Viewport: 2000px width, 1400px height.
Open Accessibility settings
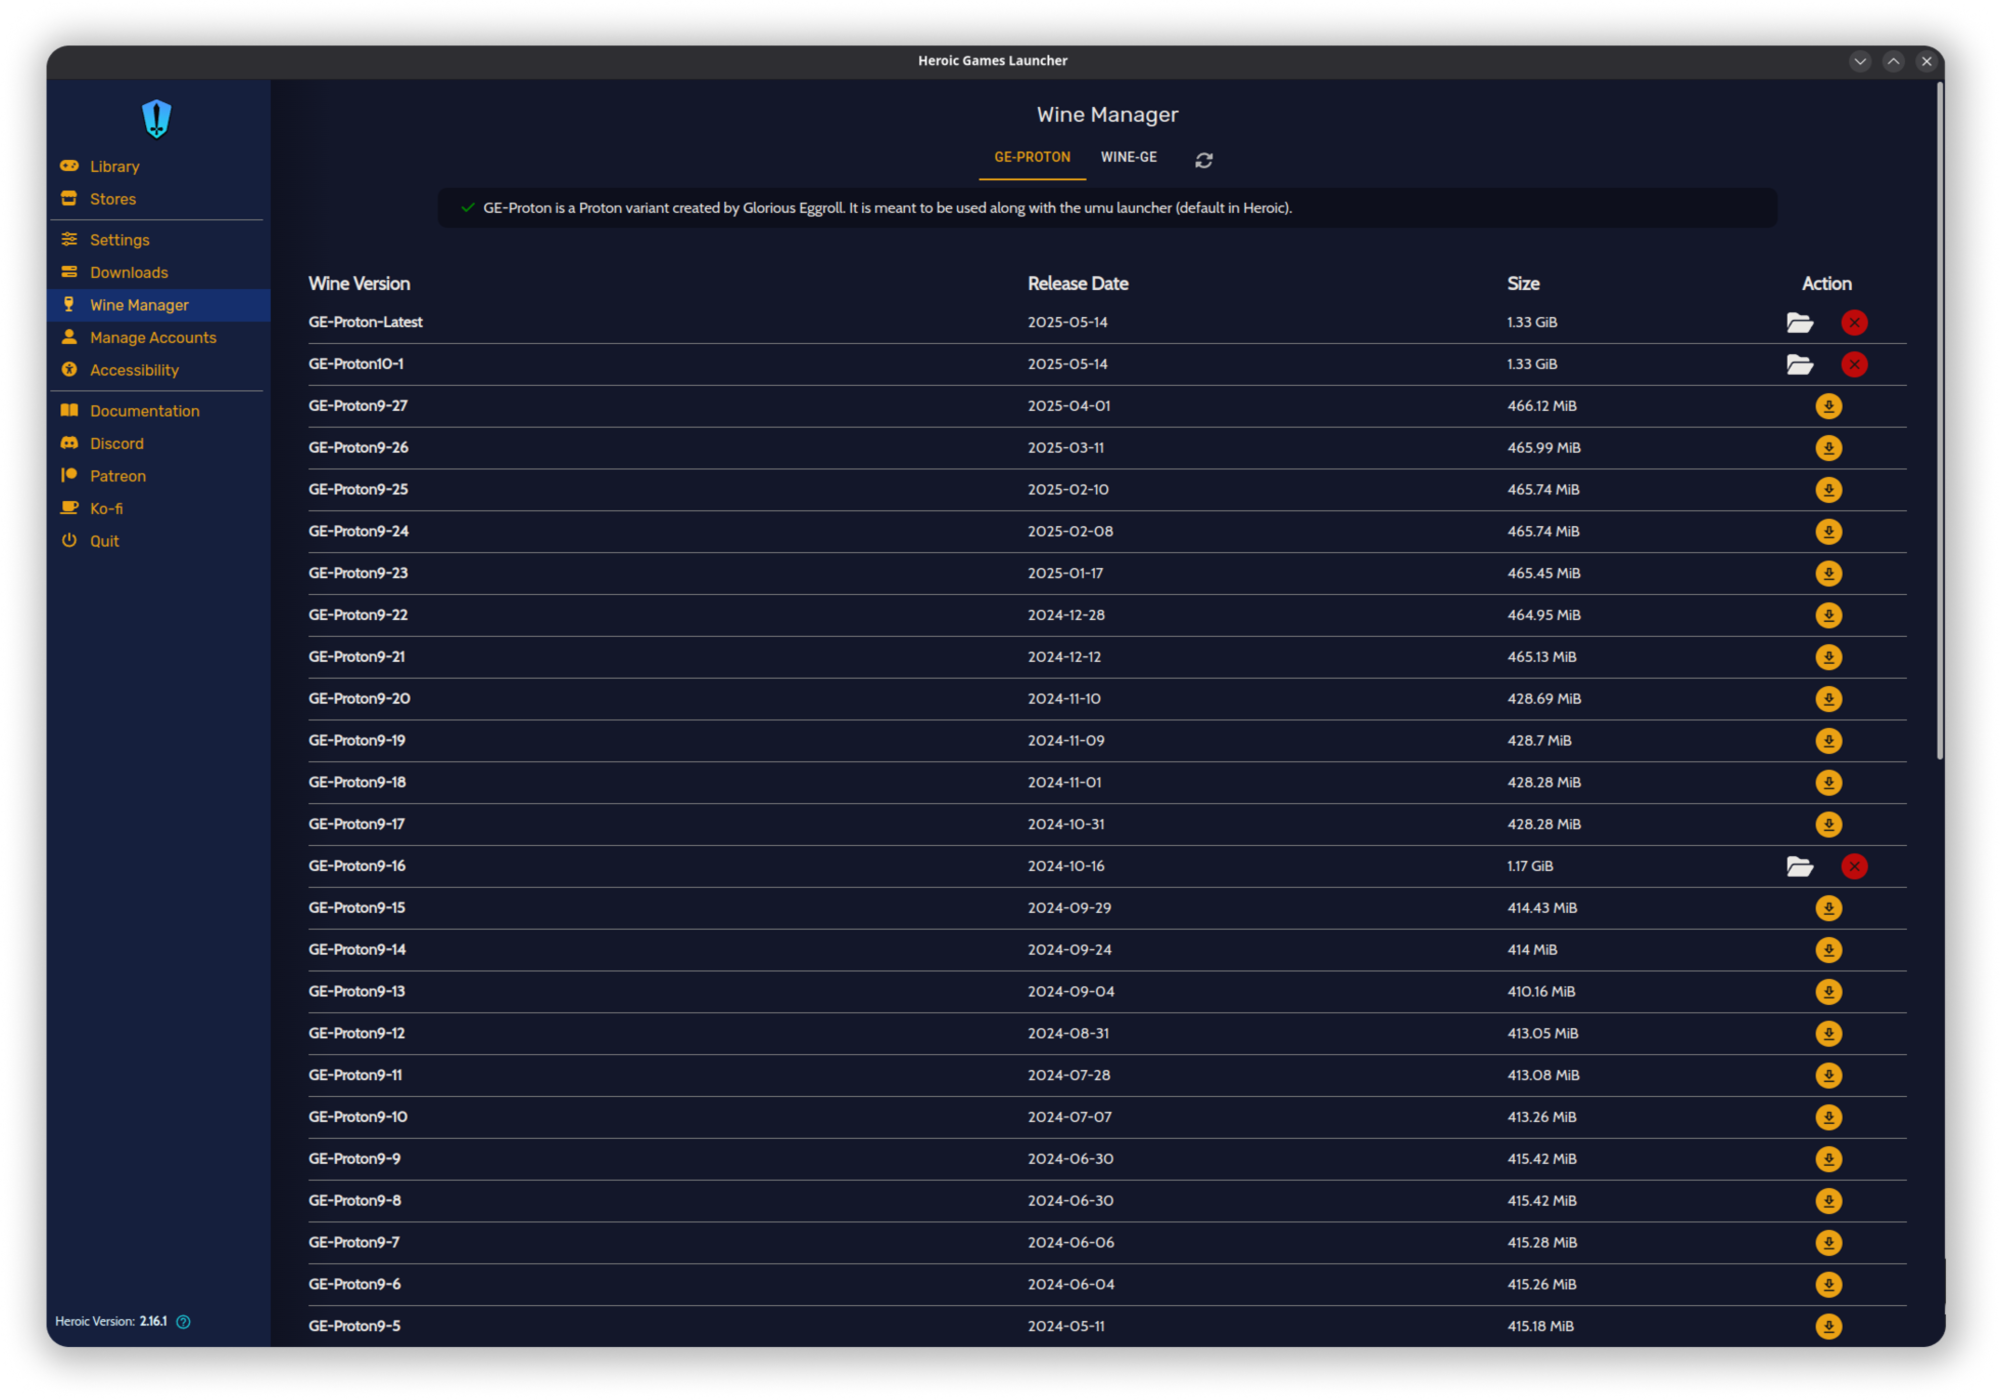(158, 370)
